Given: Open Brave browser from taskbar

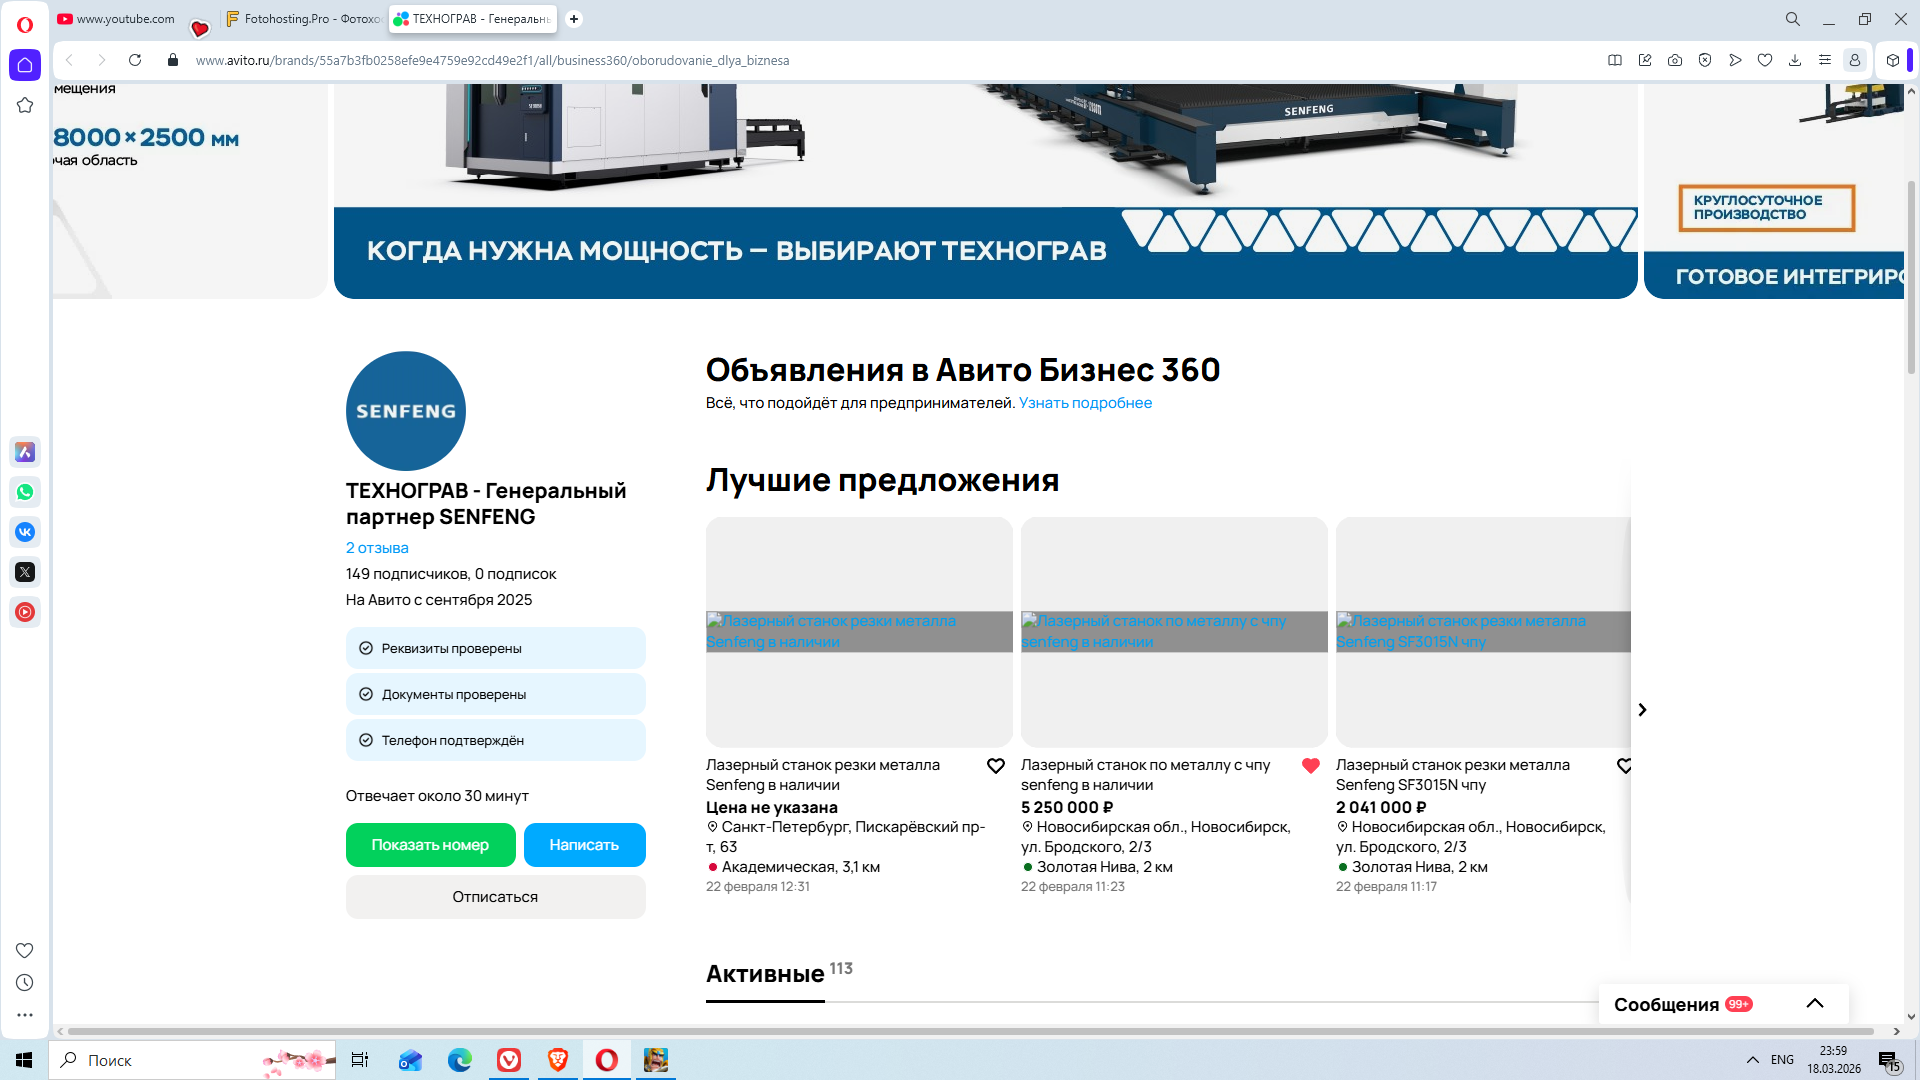Looking at the screenshot, I should coord(558,1060).
